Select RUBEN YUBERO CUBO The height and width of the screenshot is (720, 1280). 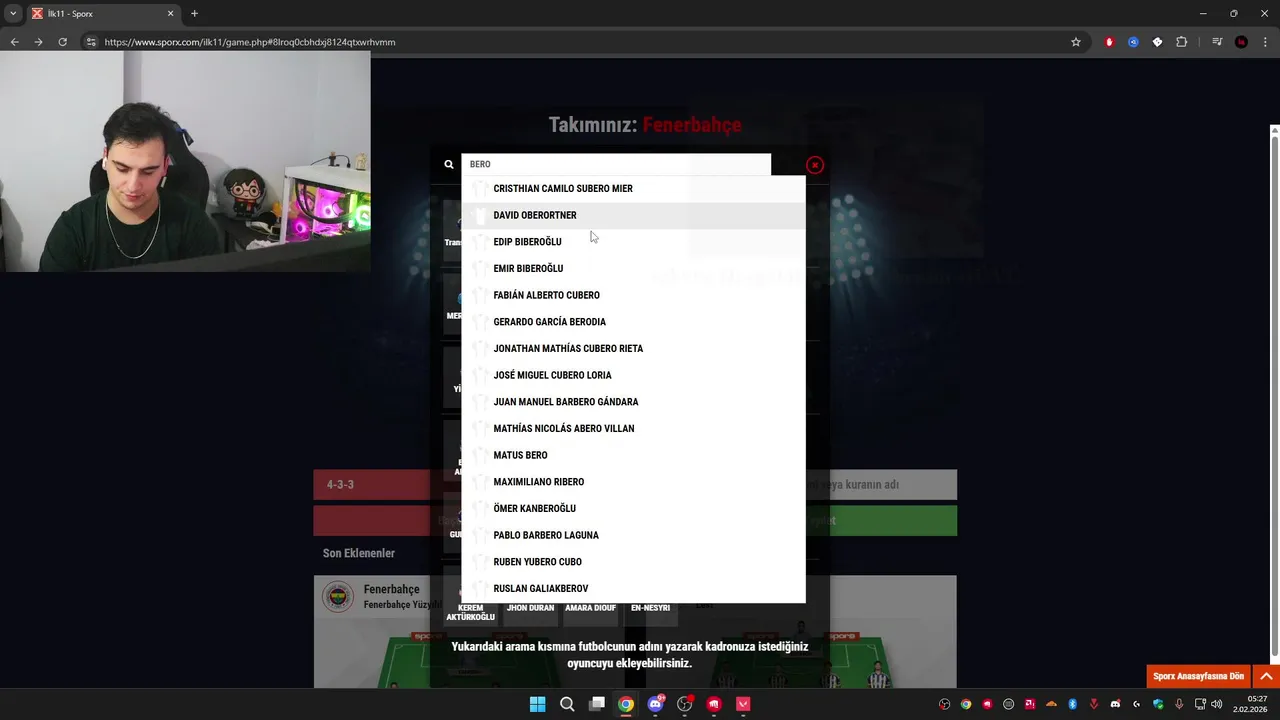tap(634, 562)
